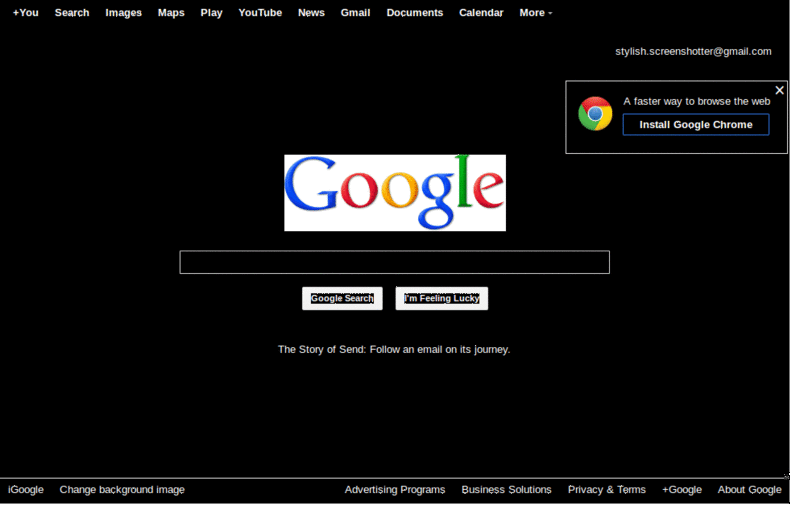Open the Advertising Programs footer link
Image resolution: width=800 pixels, height=514 pixels.
(395, 490)
